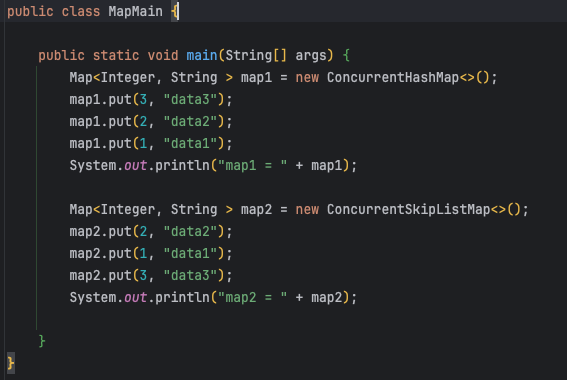Click the main method name
The image size is (567, 380).
tap(202, 55)
